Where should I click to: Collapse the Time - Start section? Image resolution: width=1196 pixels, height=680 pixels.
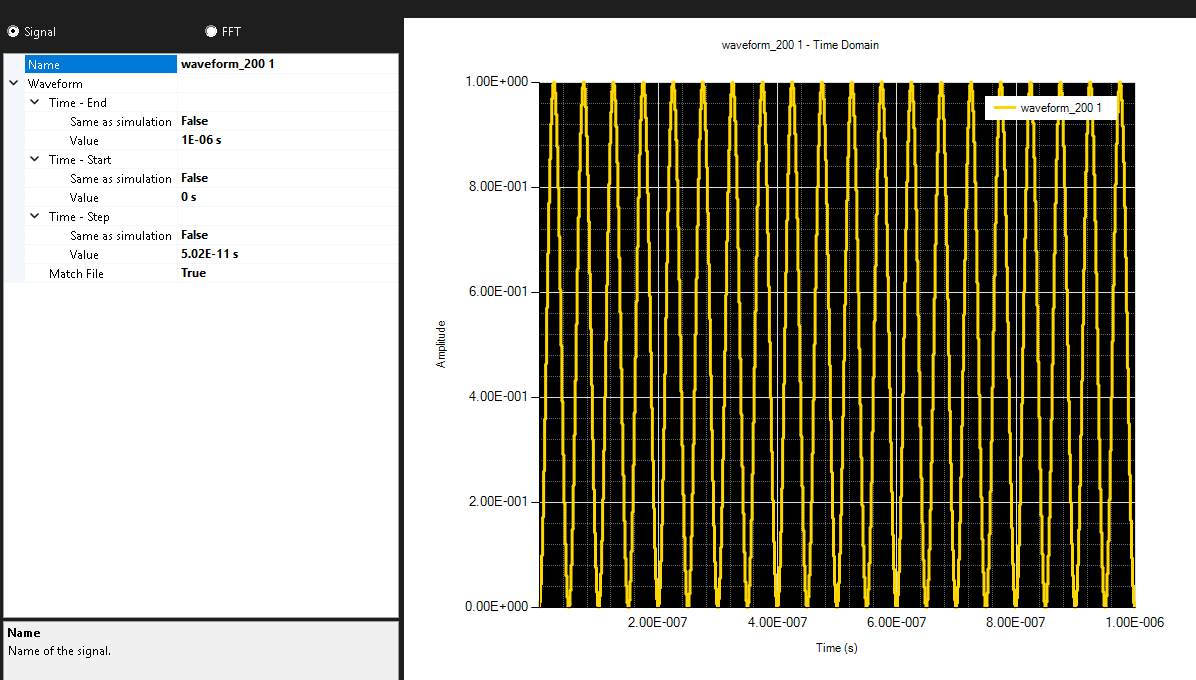point(34,159)
